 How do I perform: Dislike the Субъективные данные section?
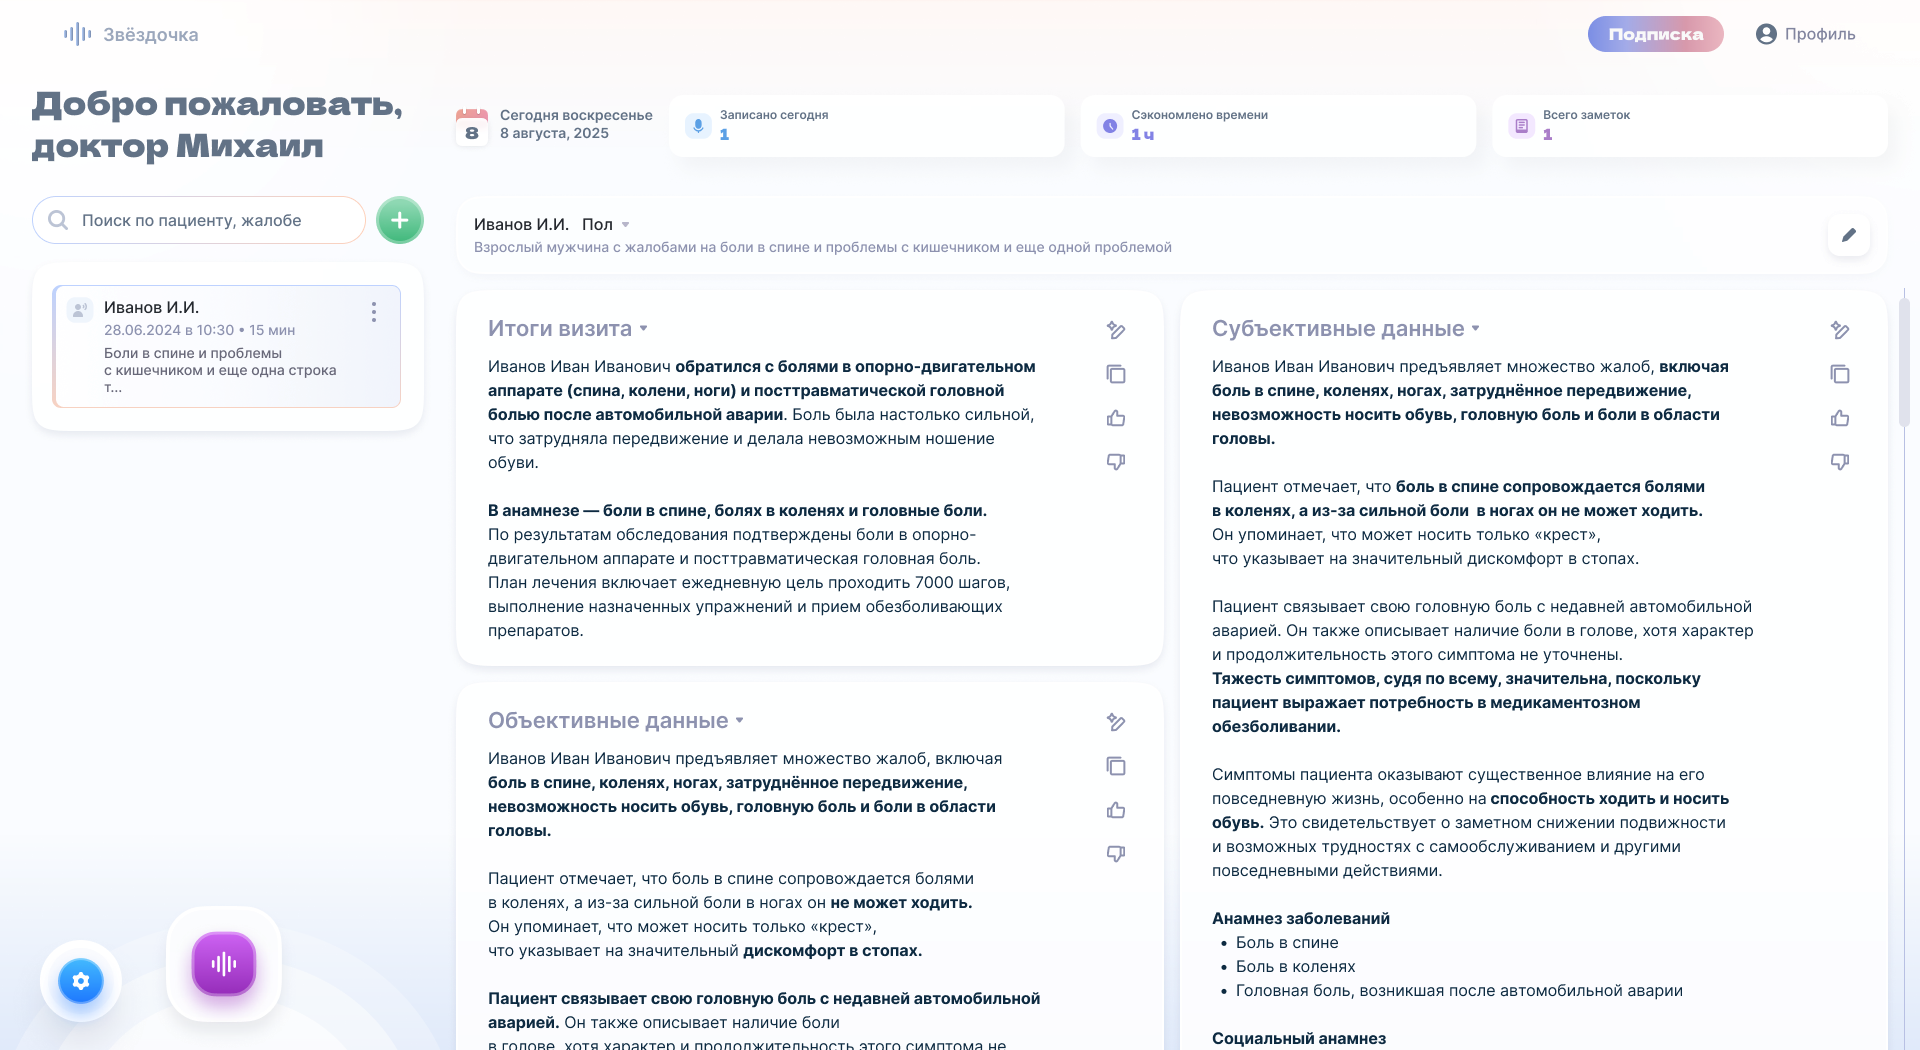(x=1840, y=462)
